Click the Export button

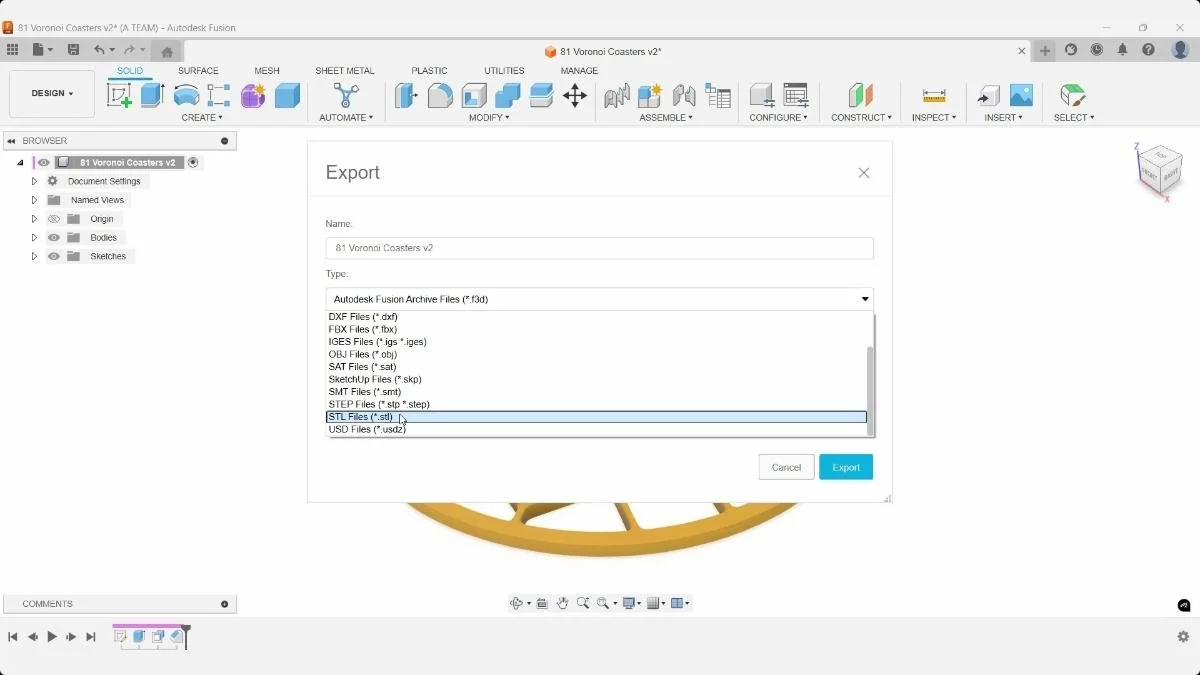(x=846, y=467)
